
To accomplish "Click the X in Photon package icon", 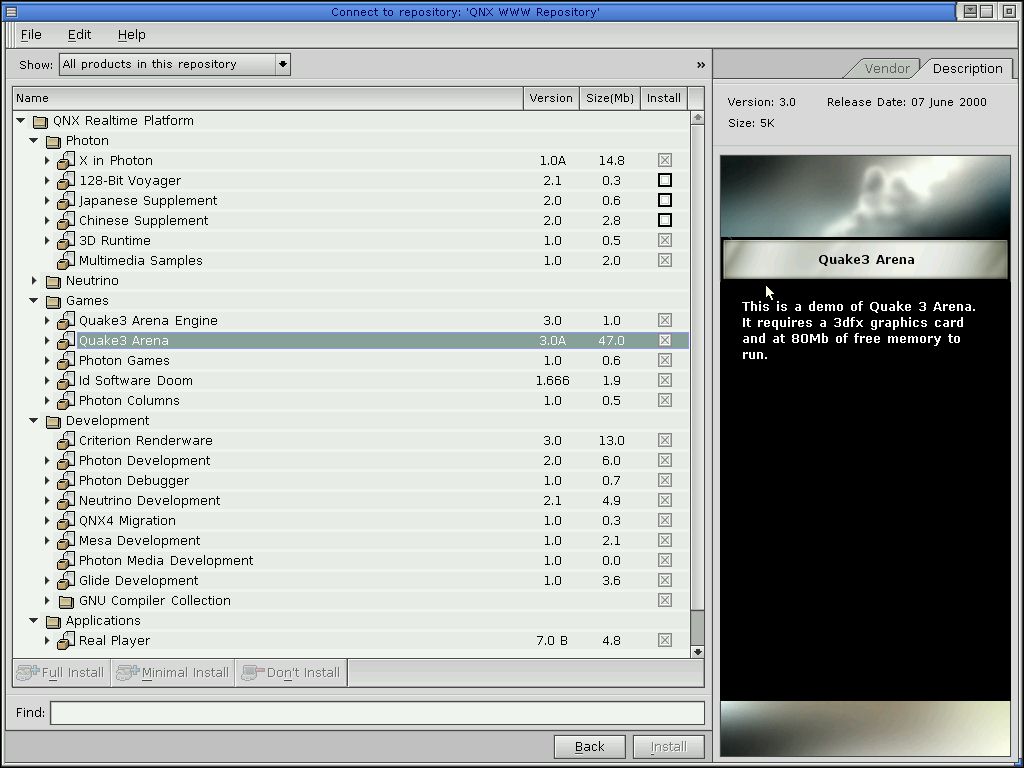I will [x=66, y=161].
